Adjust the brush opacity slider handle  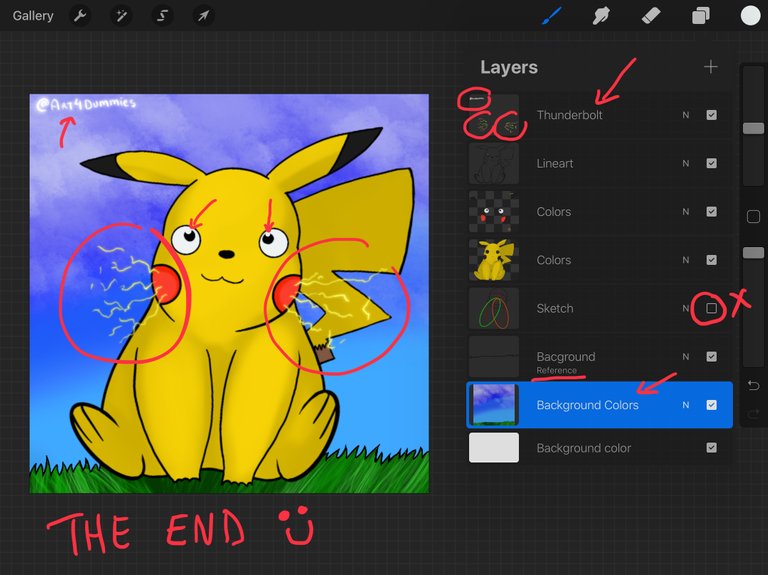pyautogui.click(x=753, y=253)
